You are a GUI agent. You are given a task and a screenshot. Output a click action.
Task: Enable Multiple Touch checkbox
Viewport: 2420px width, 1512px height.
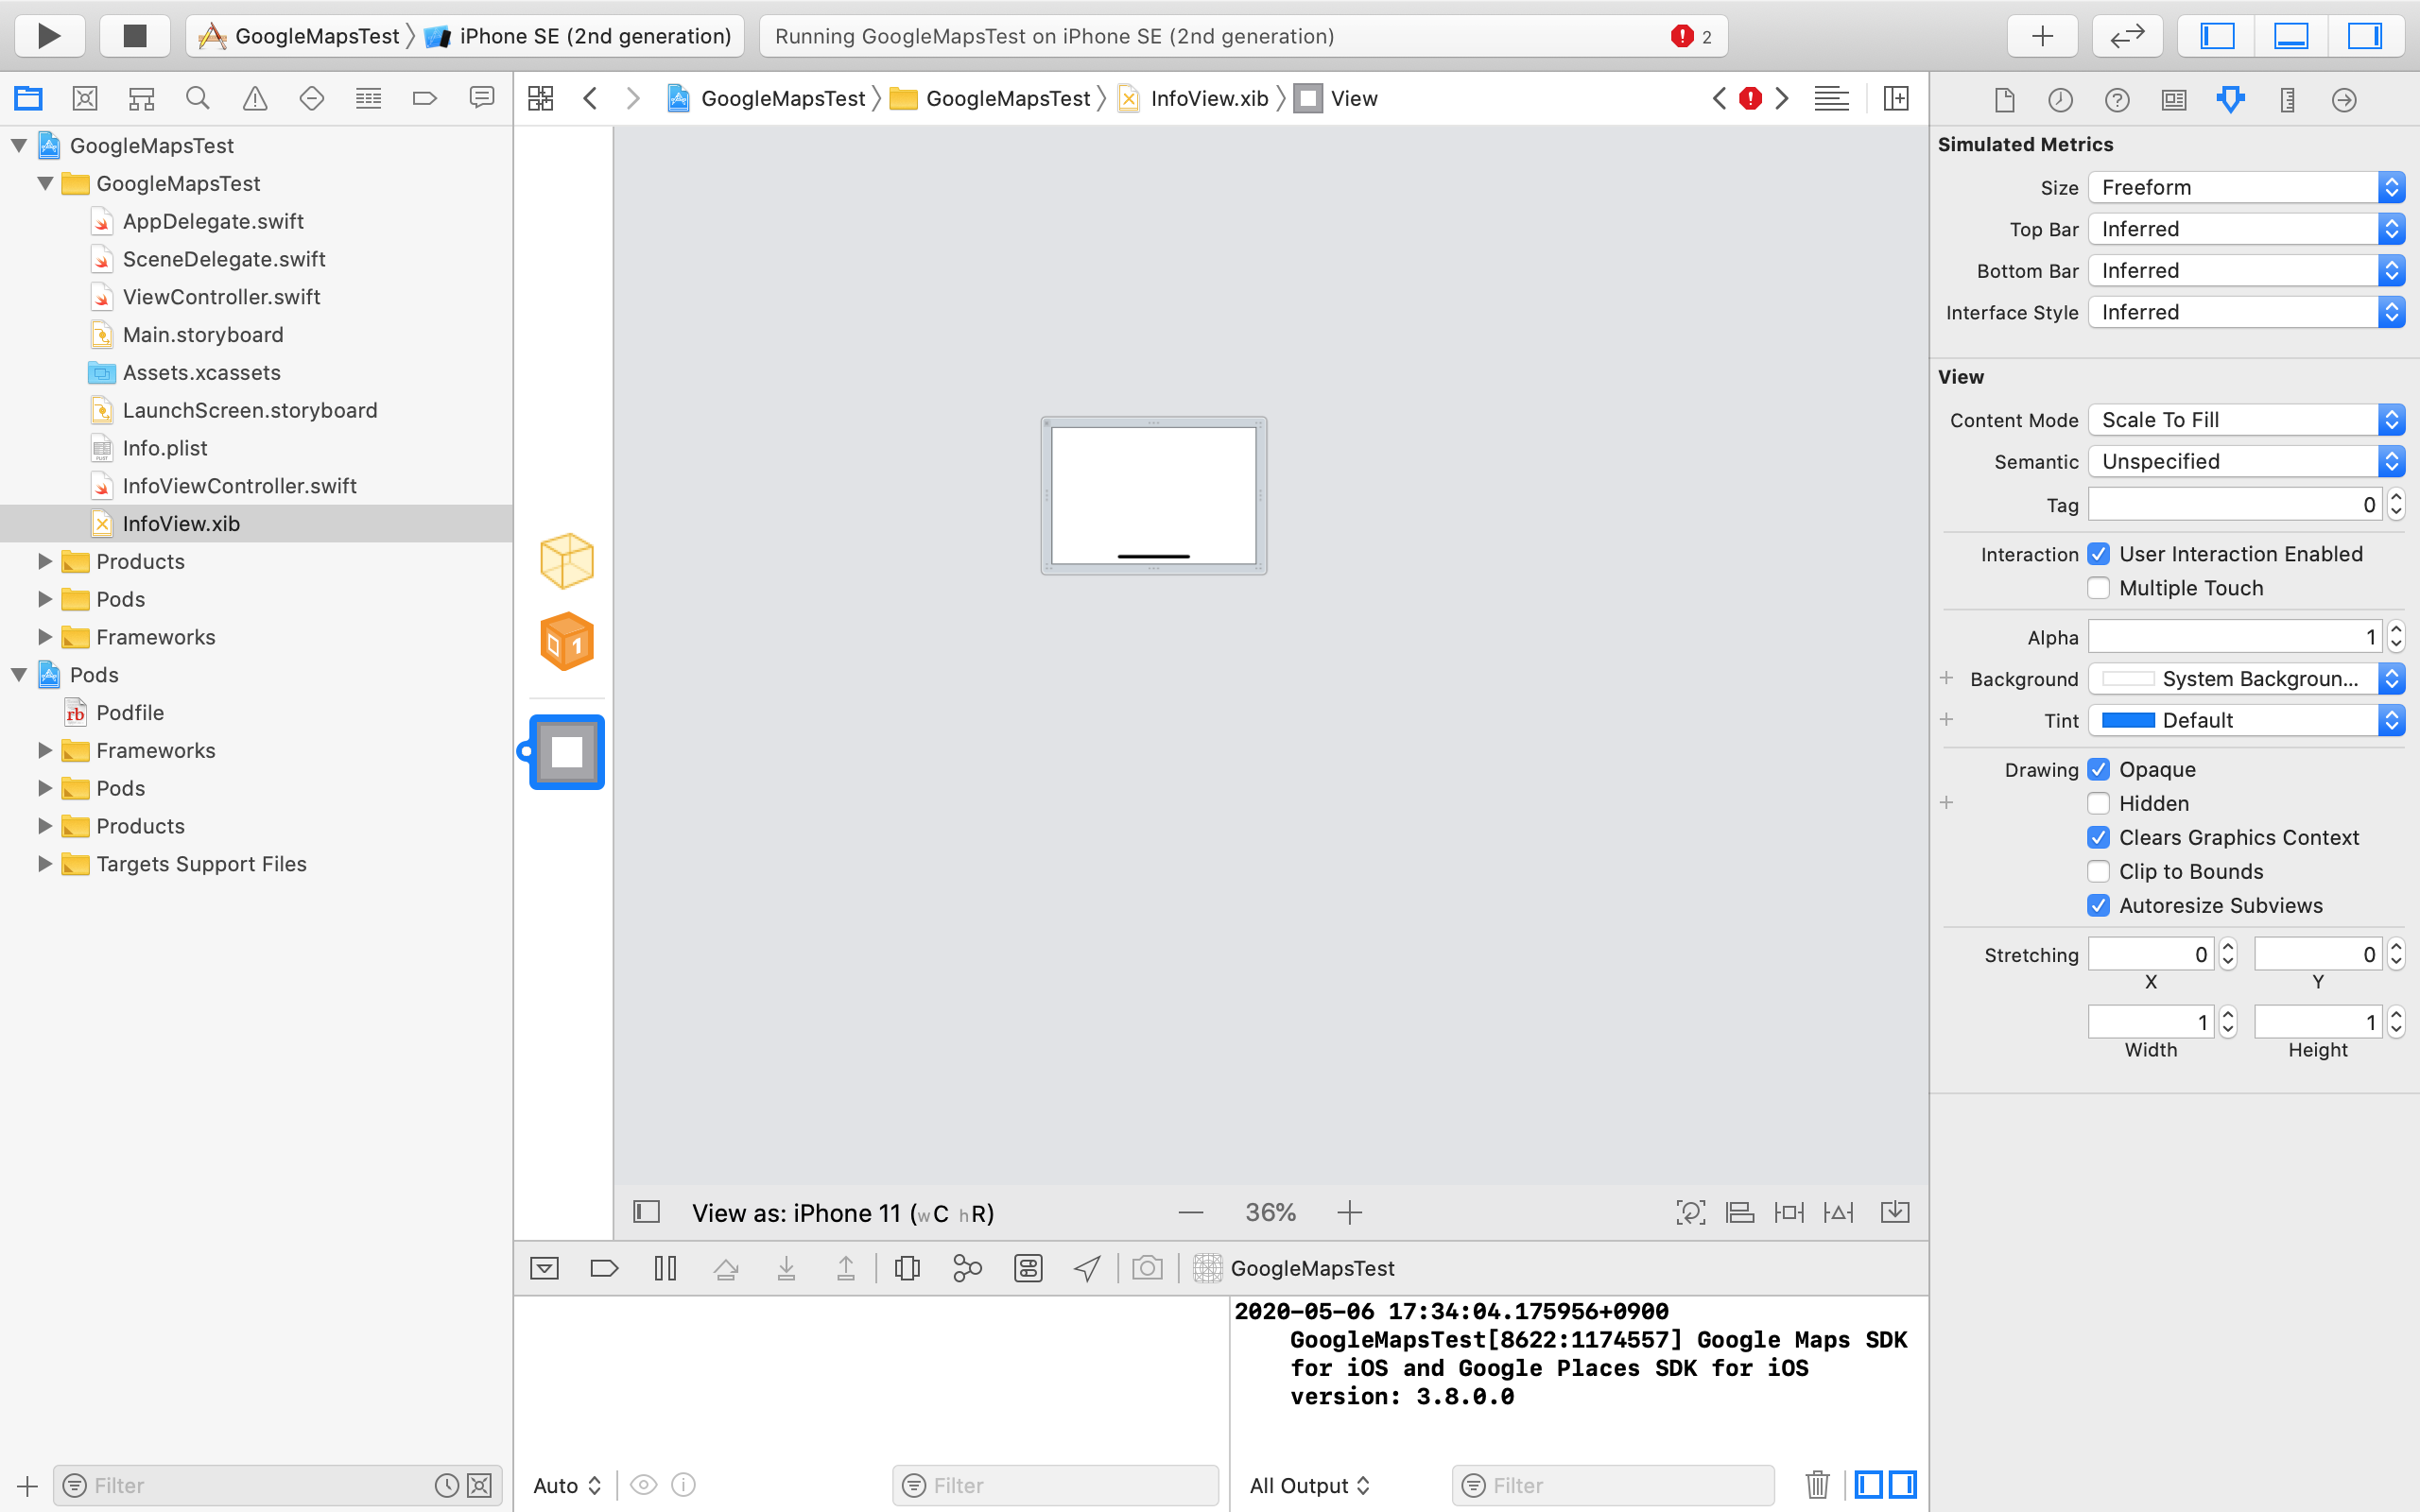2098,587
